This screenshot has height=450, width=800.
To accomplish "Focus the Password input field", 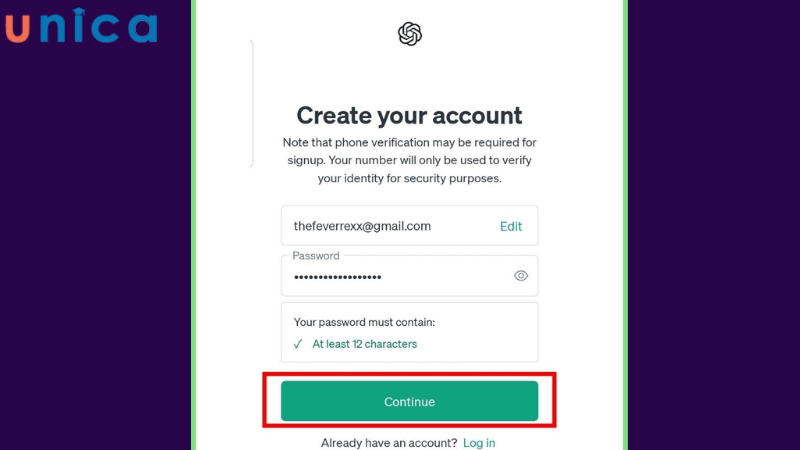I will coord(400,276).
